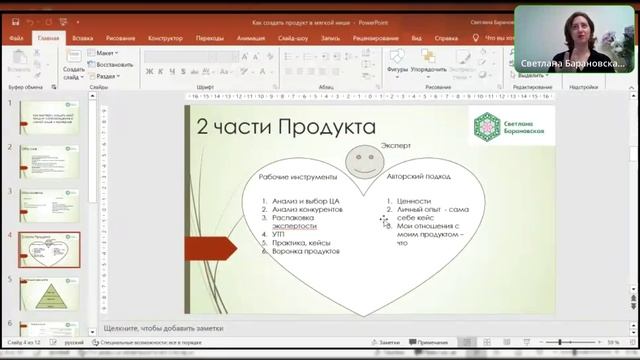Start Slide Show icon in status bar
640x360 pixels.
tap(527, 342)
